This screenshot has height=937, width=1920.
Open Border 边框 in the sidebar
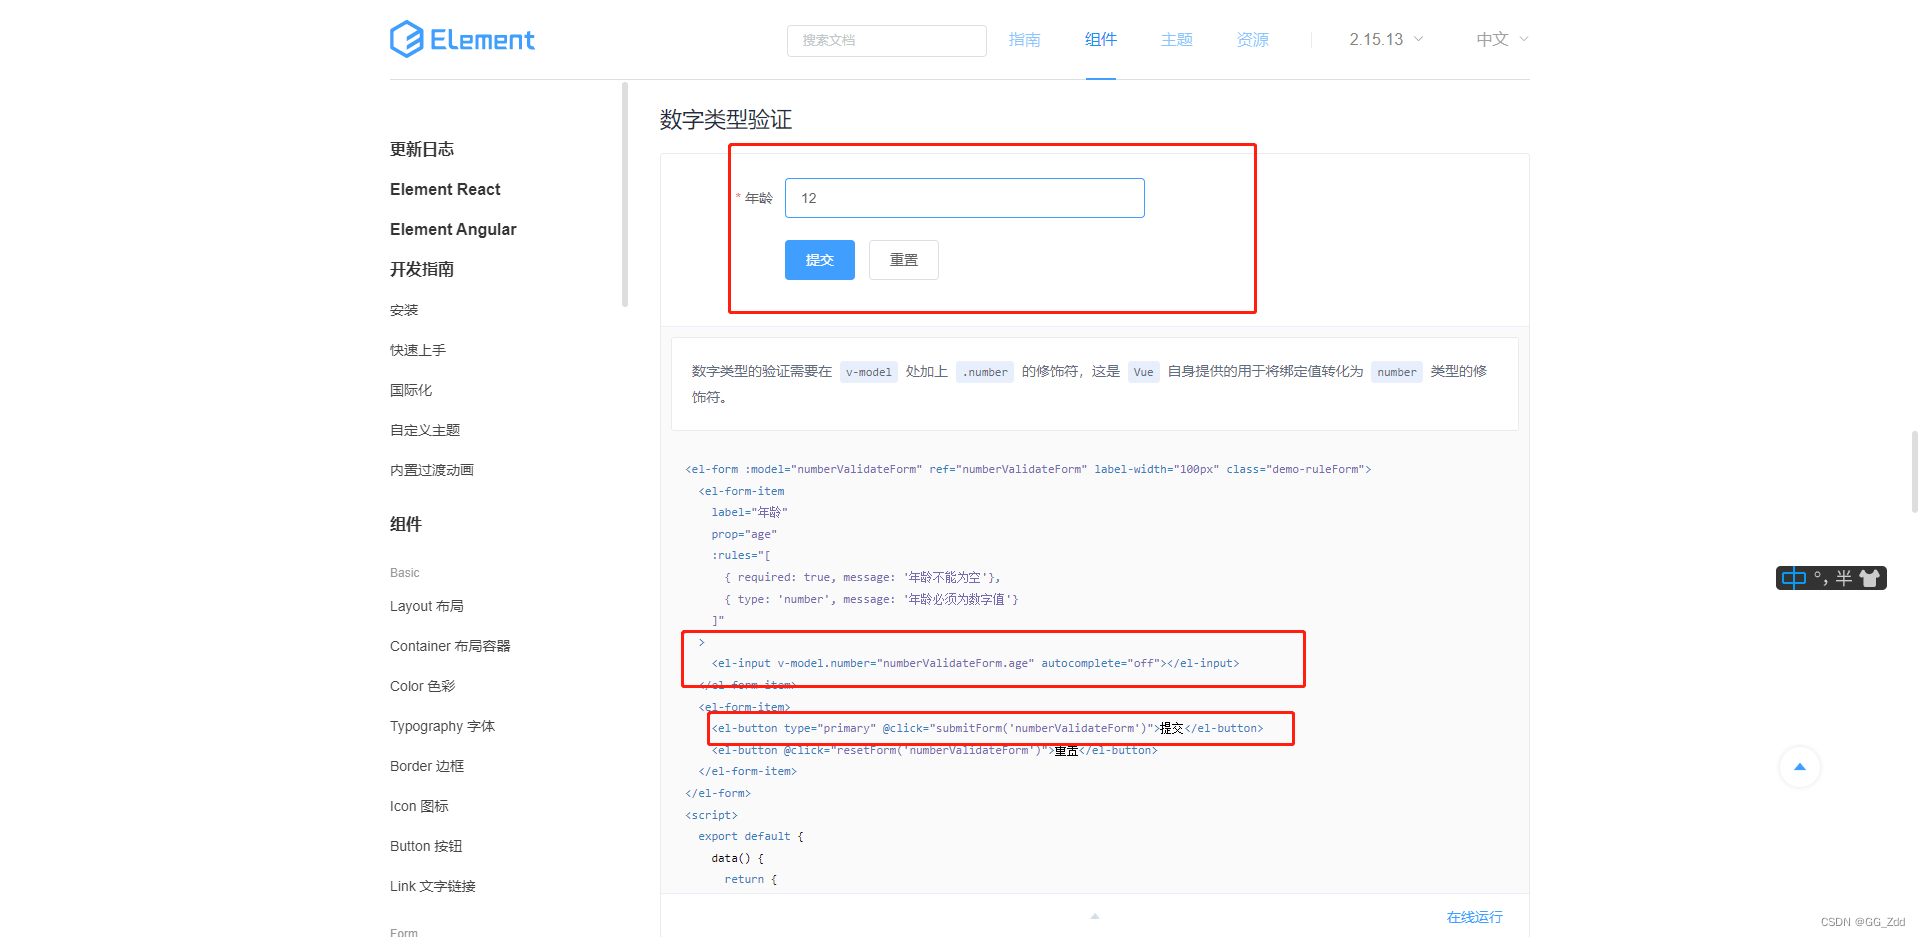427,766
